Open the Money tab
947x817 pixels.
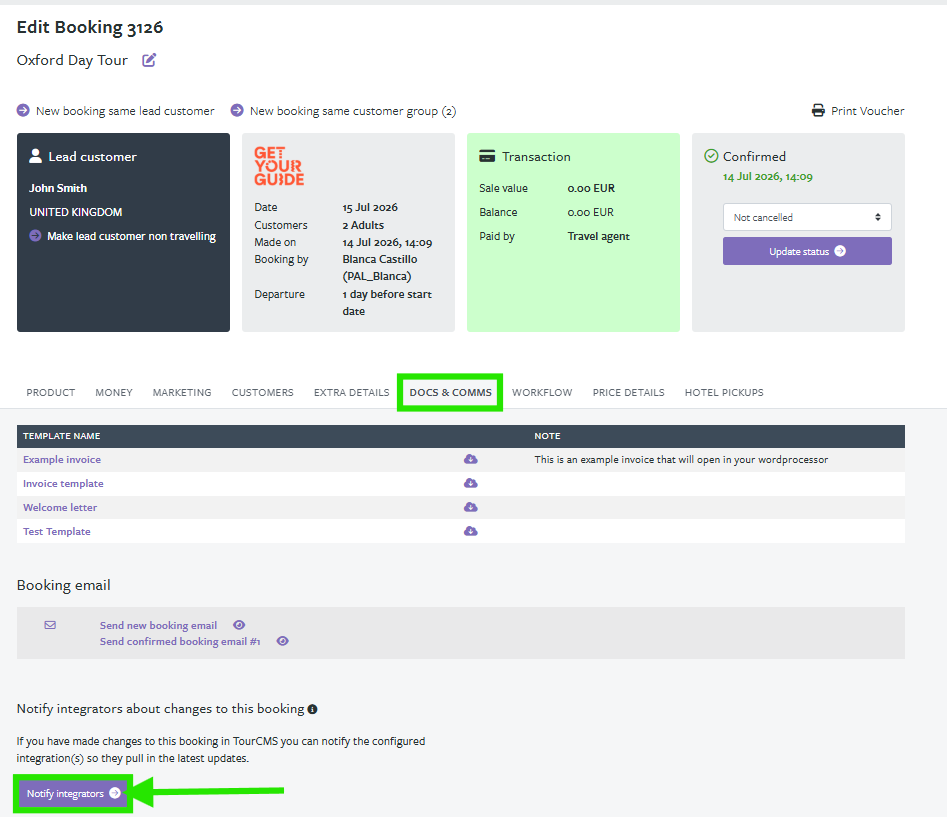(114, 392)
